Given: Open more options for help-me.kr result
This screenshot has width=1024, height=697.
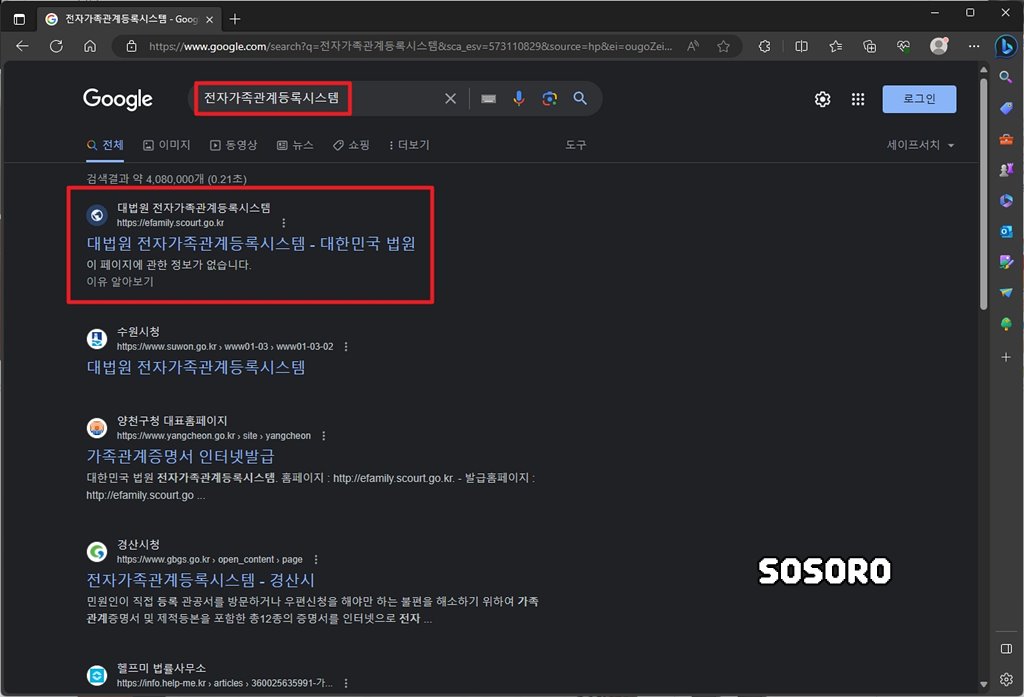Looking at the screenshot, I should pos(346,683).
